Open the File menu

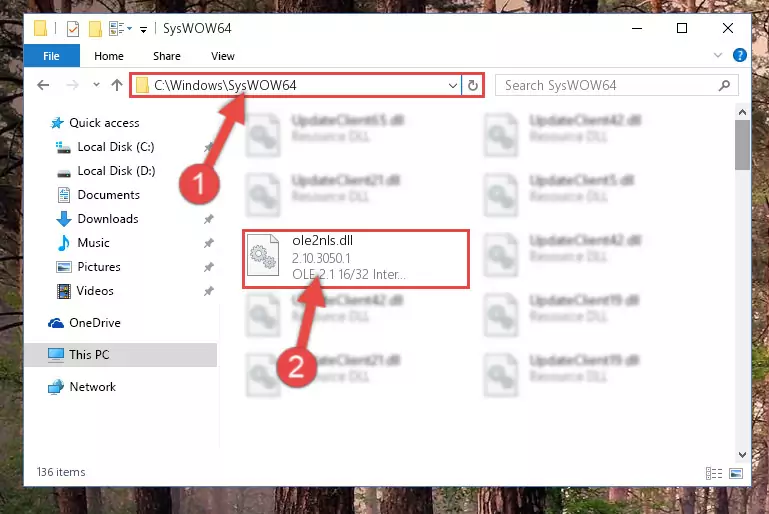tap(51, 56)
